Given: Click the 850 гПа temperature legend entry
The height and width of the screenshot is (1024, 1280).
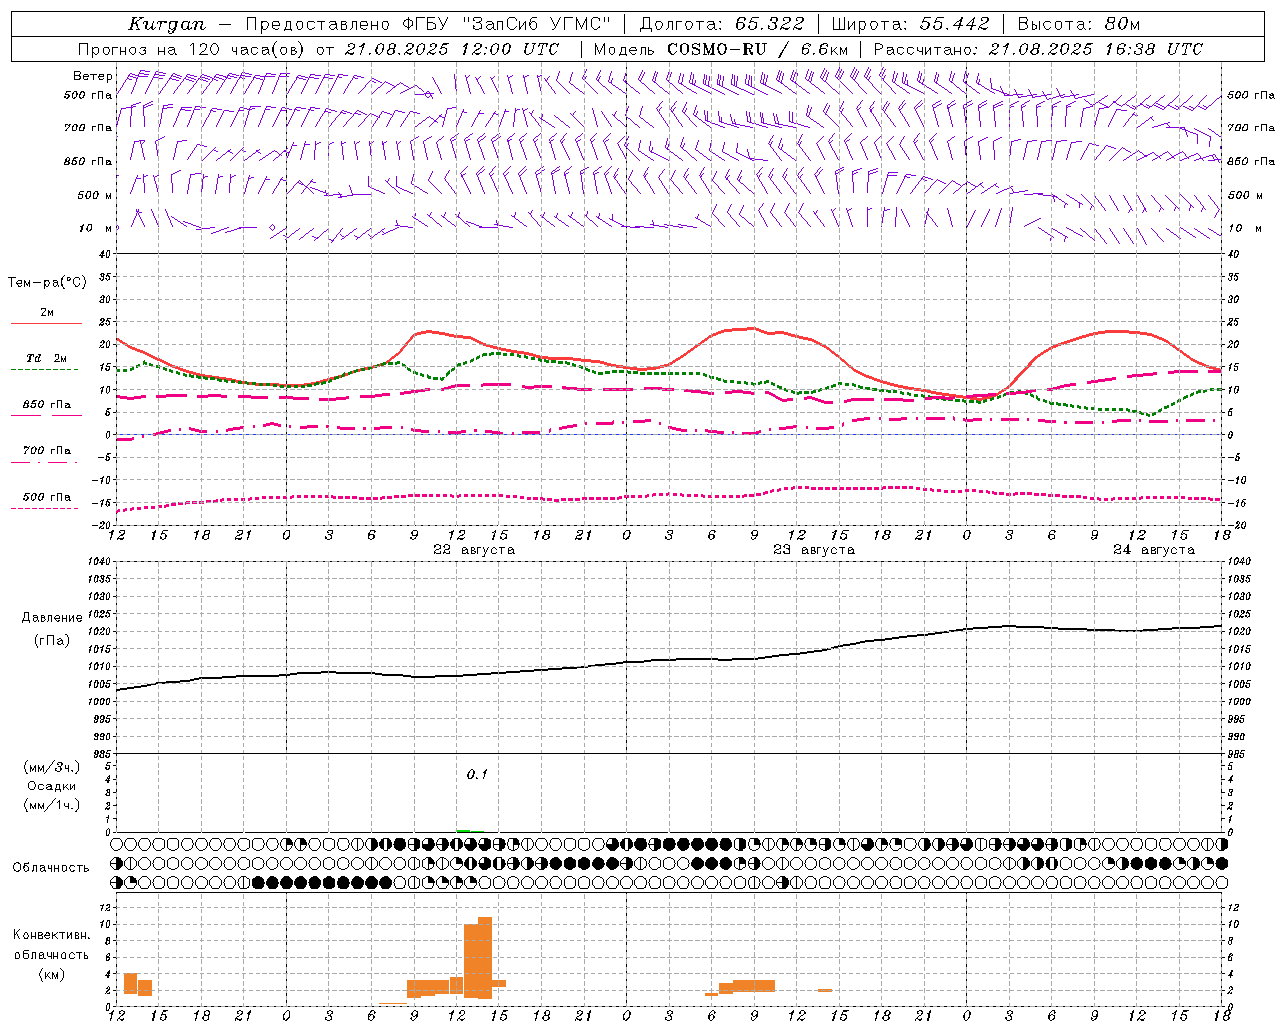Looking at the screenshot, I should [x=47, y=404].
